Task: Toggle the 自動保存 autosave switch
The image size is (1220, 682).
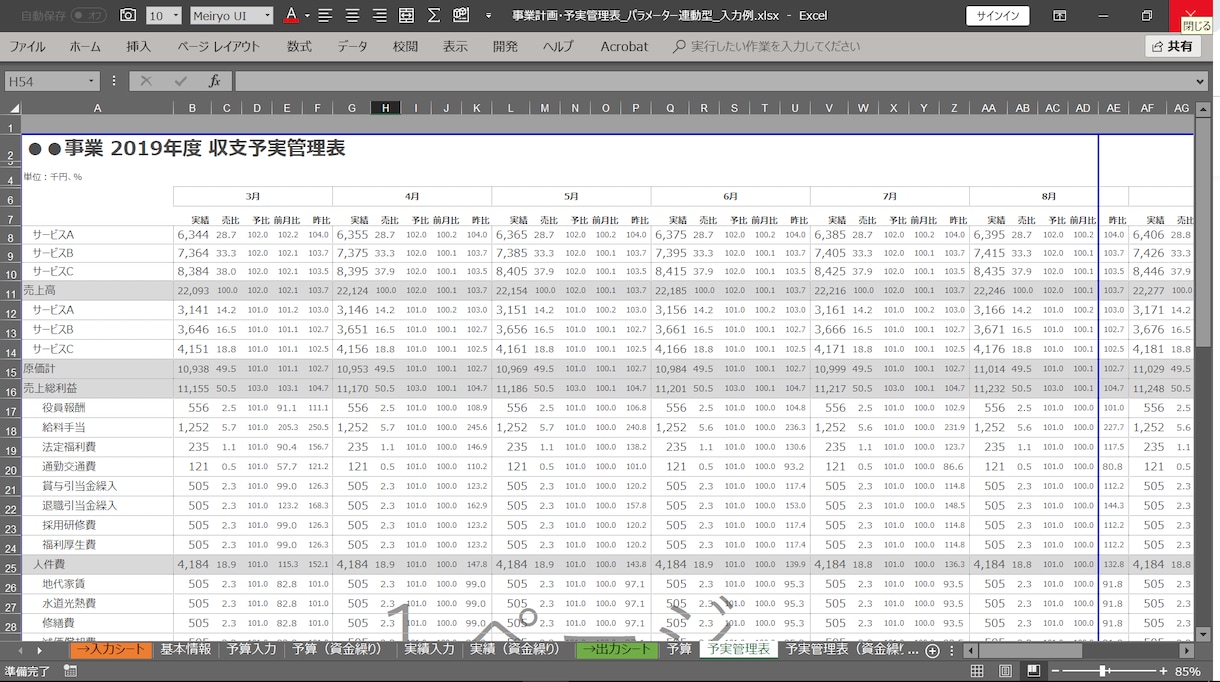Action: pos(90,15)
